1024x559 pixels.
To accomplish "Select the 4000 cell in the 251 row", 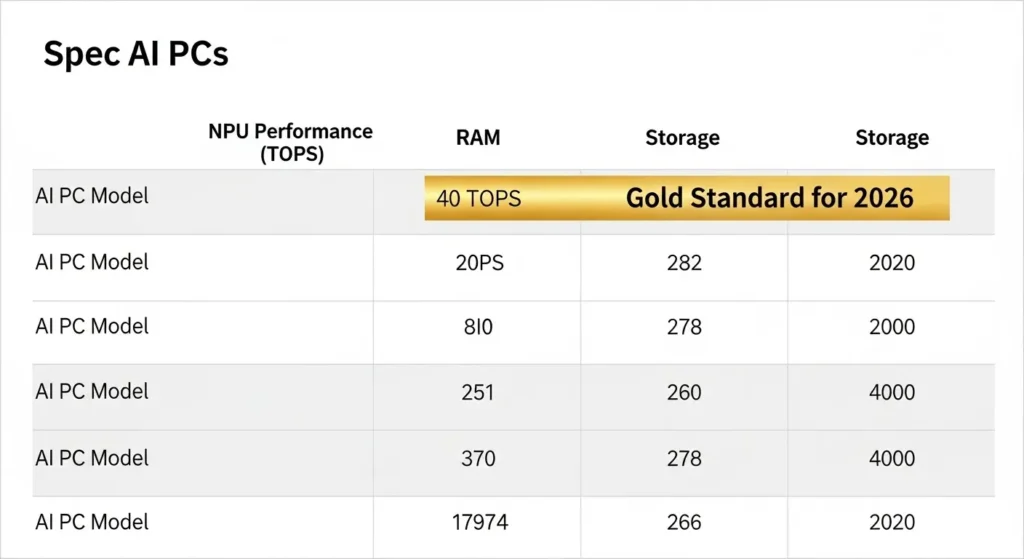I will (x=892, y=392).
